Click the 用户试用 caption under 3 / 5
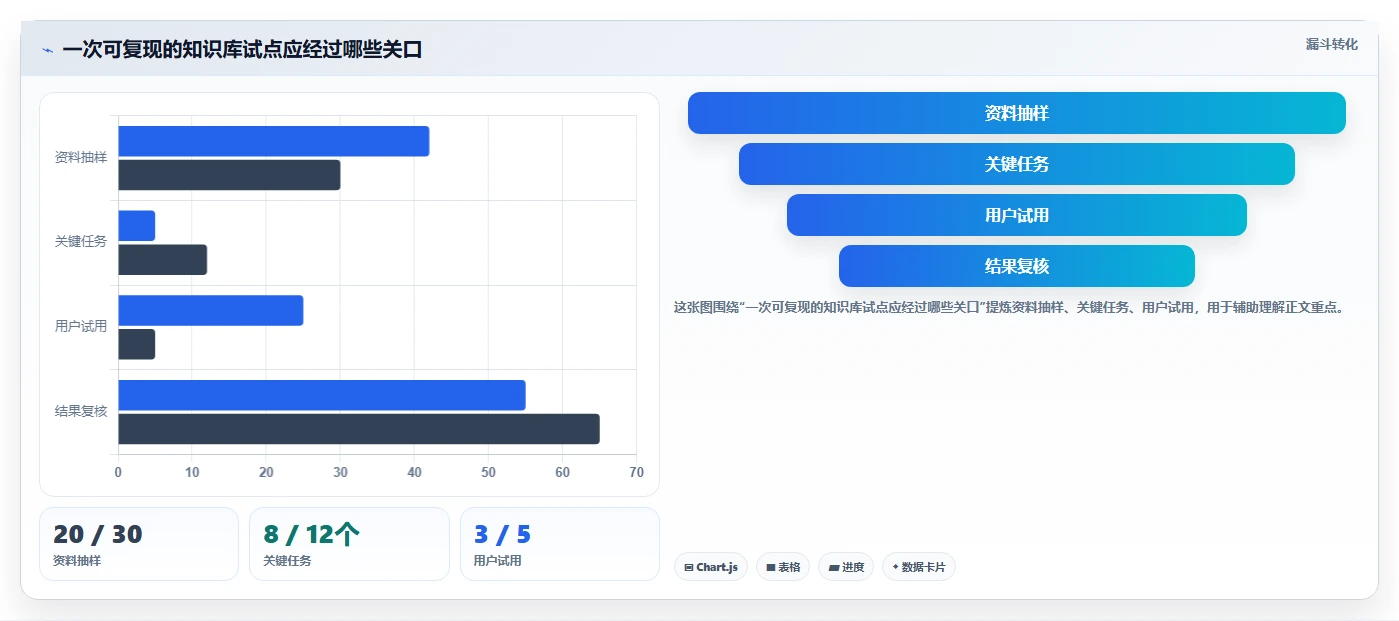Screen dimensions: 1399x621 [x=498, y=561]
